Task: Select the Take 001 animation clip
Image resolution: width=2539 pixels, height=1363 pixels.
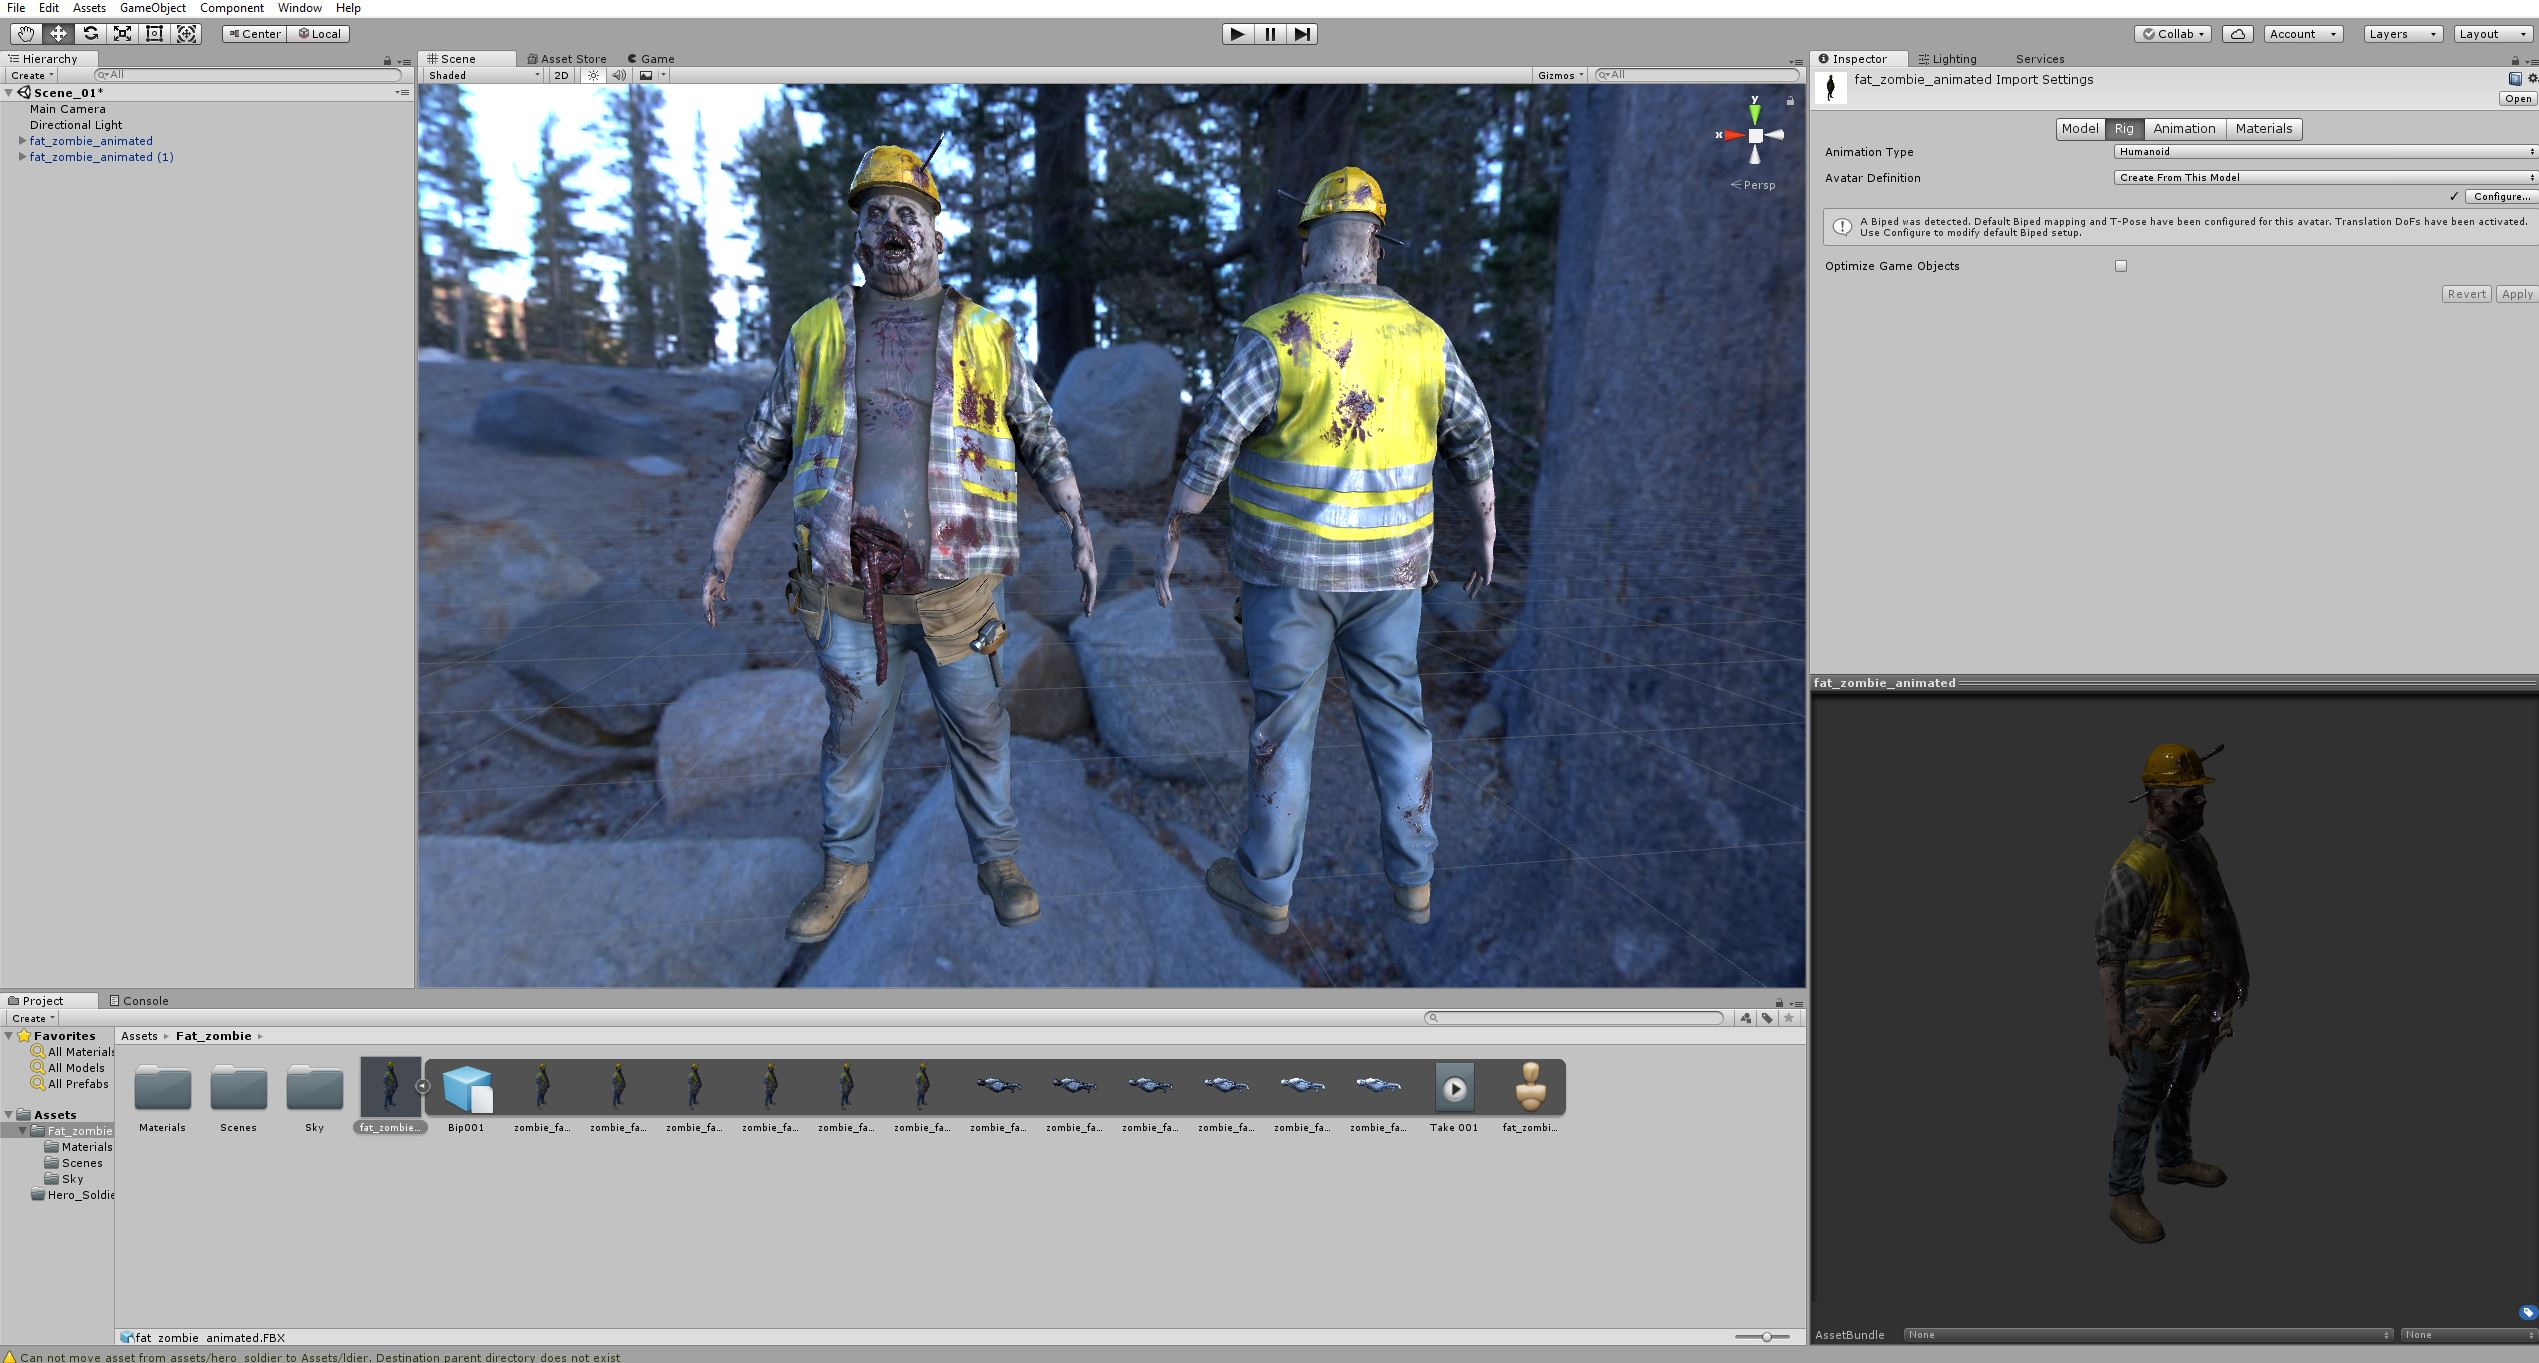Action: tap(1454, 1088)
